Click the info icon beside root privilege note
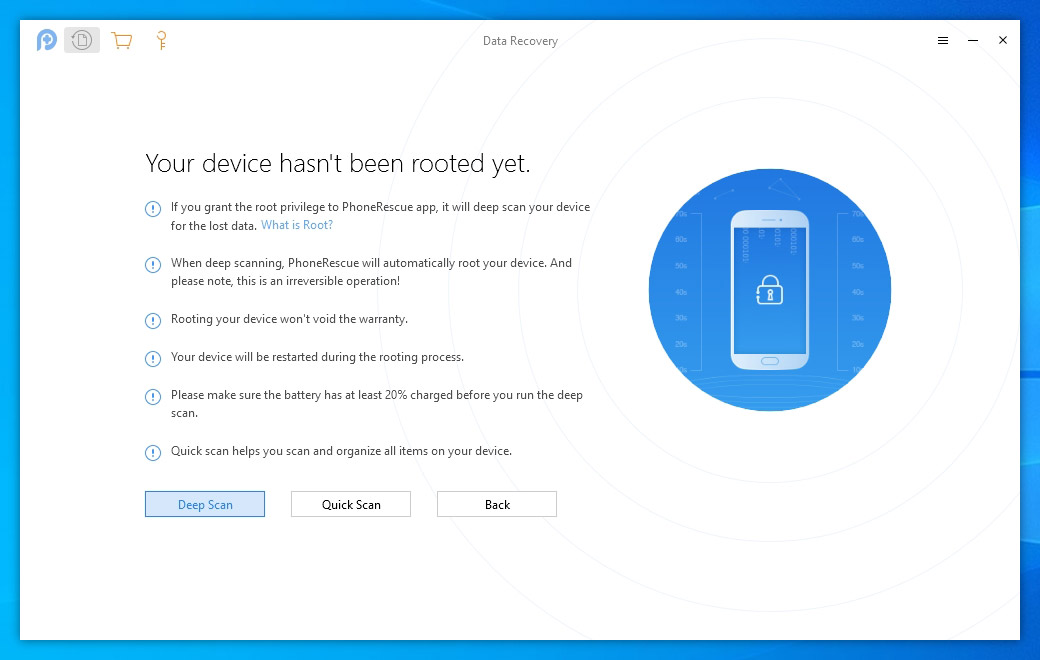The image size is (1040, 660). [153, 209]
